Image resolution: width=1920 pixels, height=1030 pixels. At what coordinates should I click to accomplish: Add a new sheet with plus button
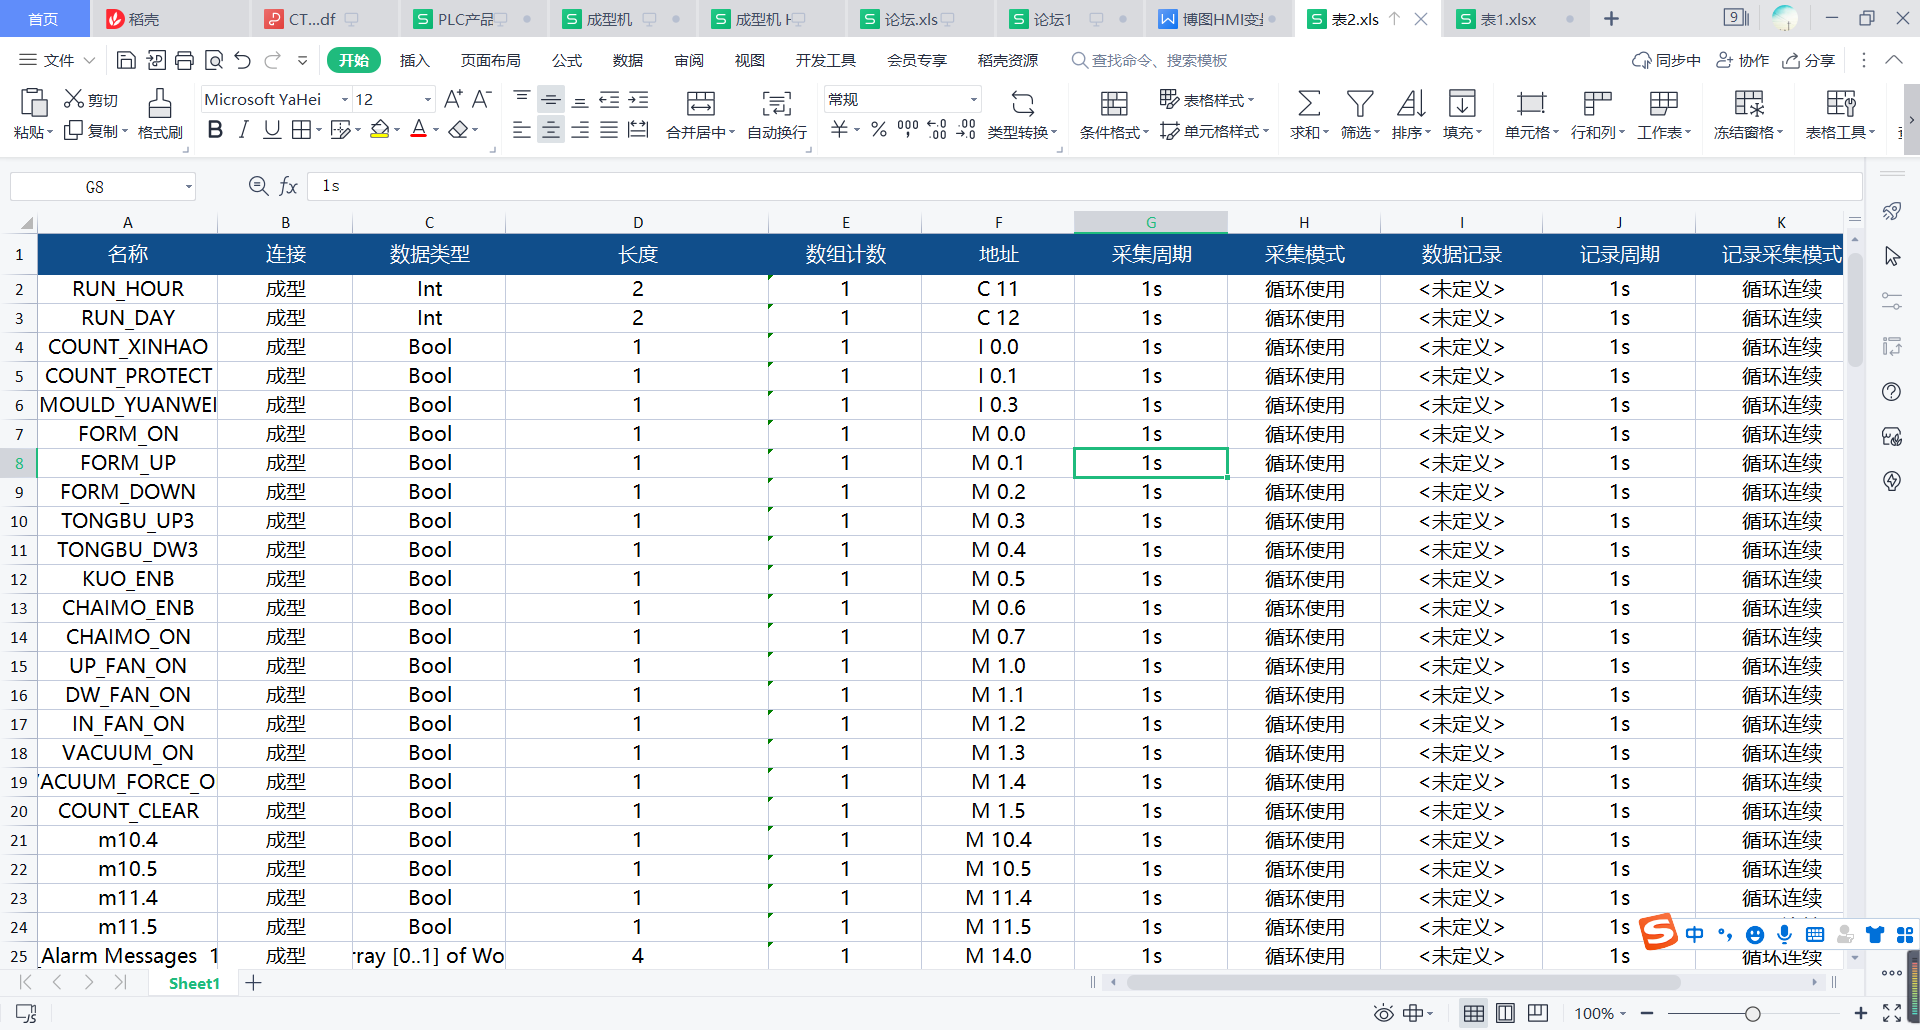(x=254, y=983)
